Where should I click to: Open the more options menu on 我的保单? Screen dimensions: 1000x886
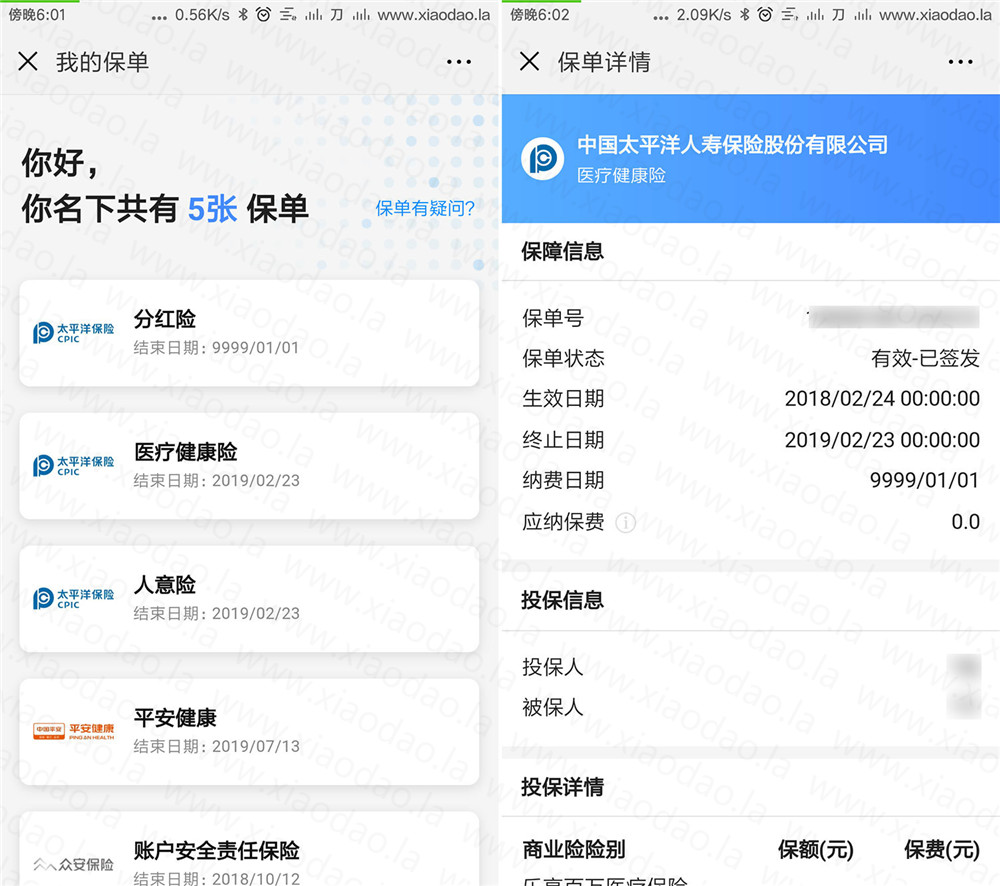(459, 62)
